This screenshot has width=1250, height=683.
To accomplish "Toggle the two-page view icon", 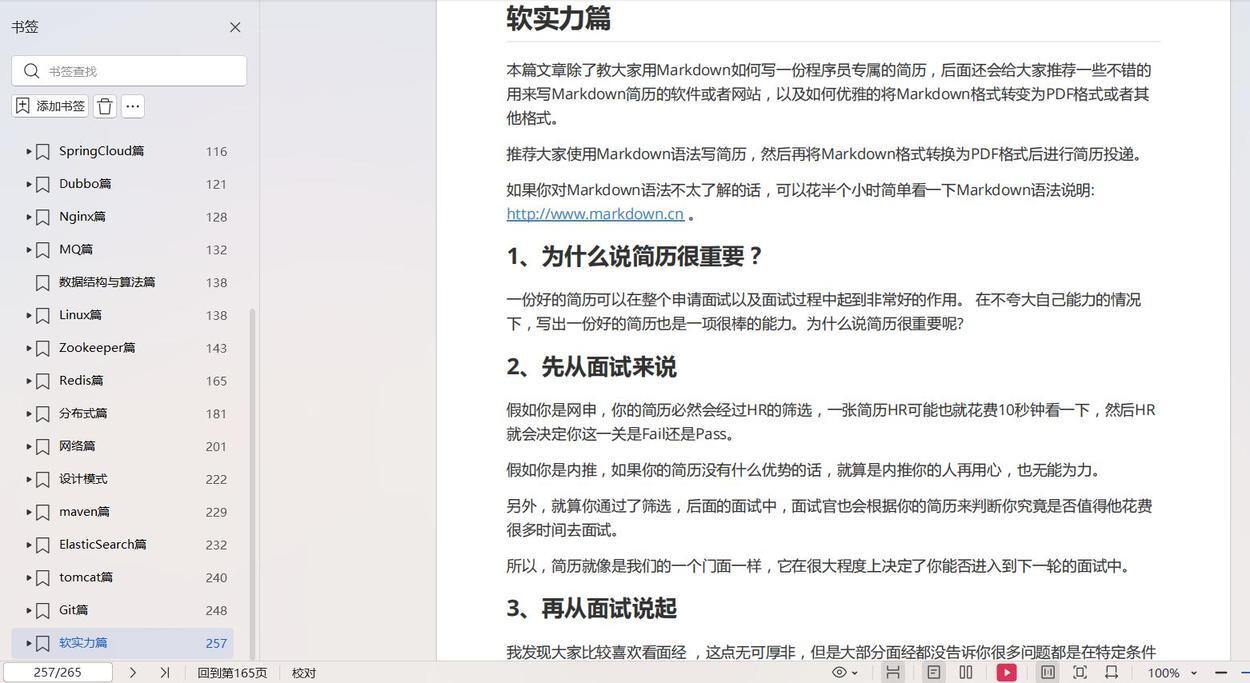I will [966, 673].
